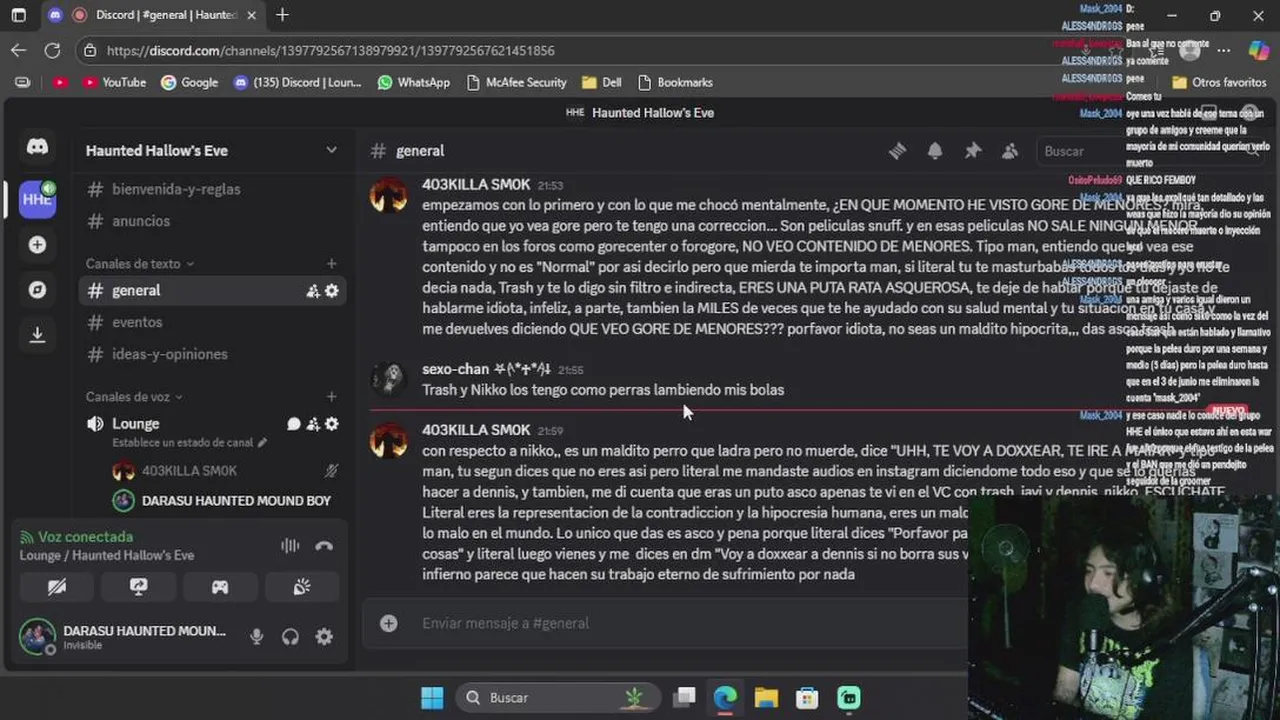
Task: Open Bookmarks item in favorites bar
Action: pyautogui.click(x=675, y=83)
